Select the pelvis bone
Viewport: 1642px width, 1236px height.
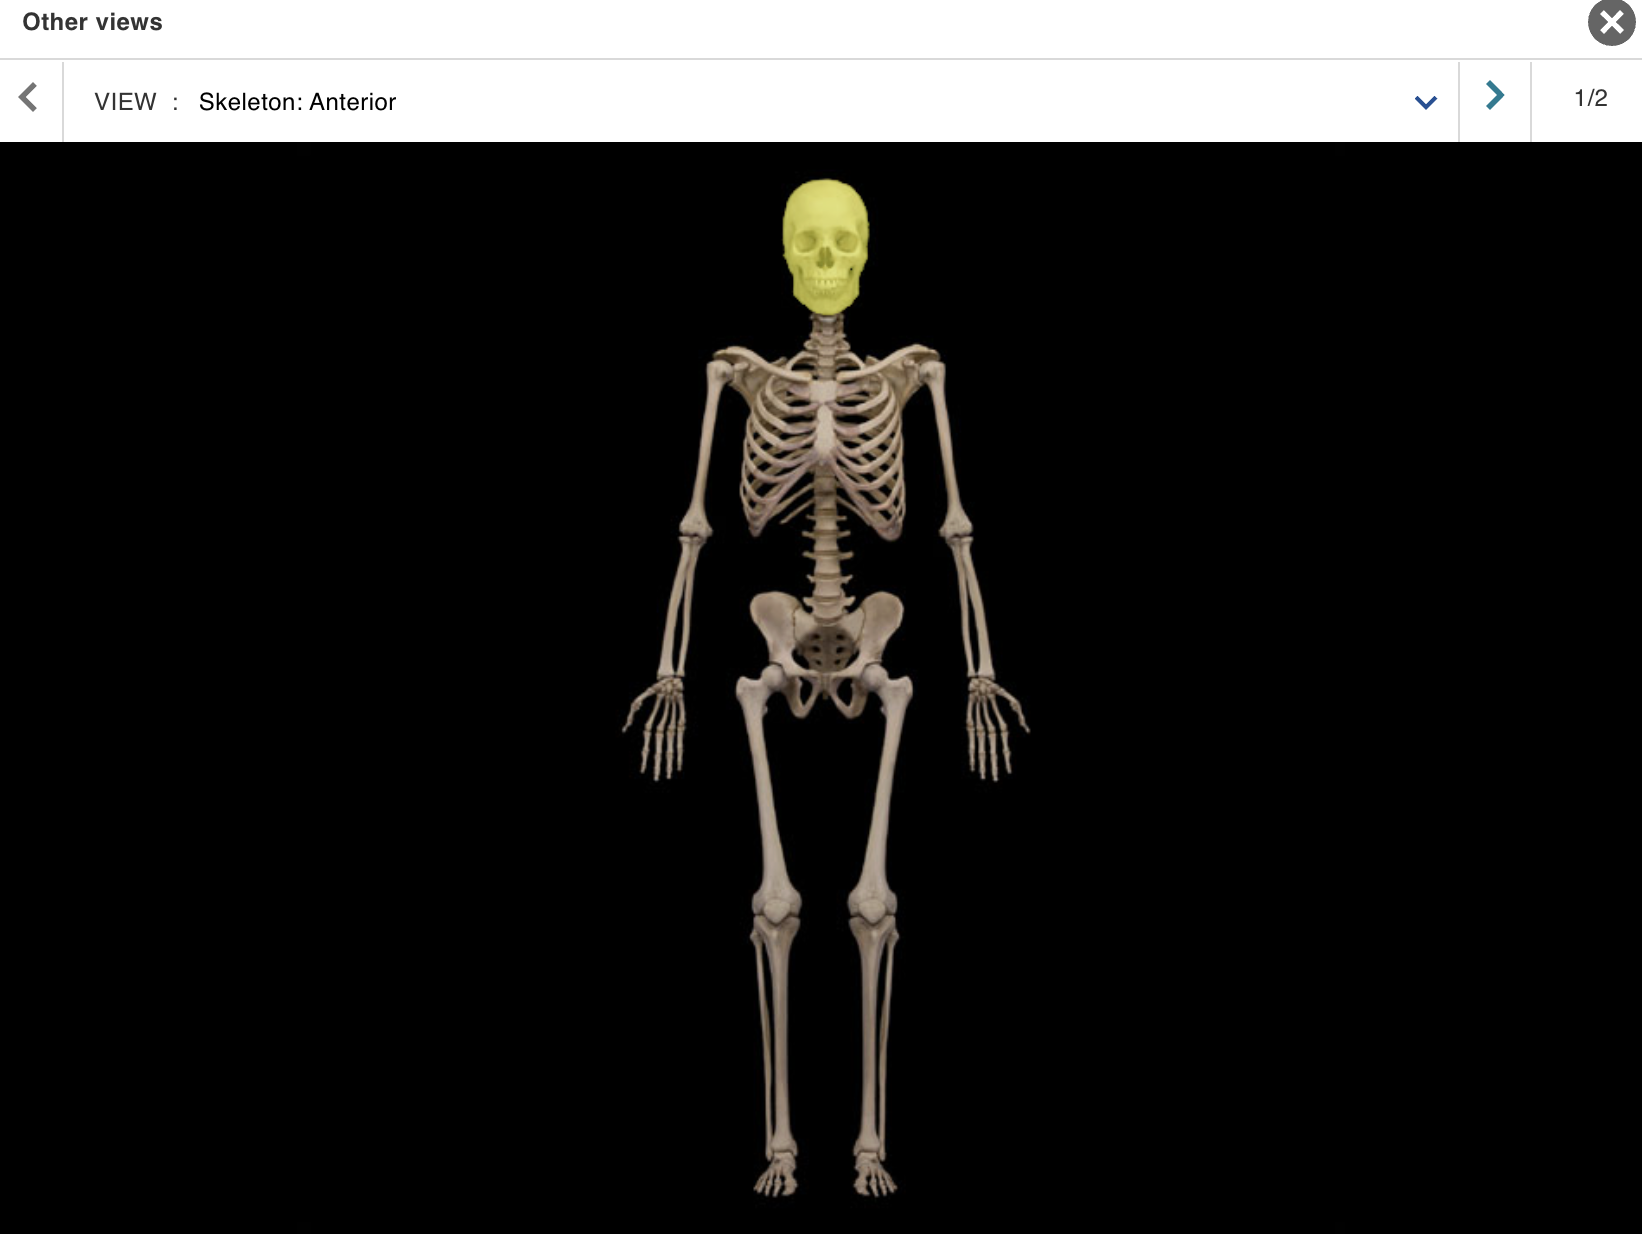click(823, 640)
